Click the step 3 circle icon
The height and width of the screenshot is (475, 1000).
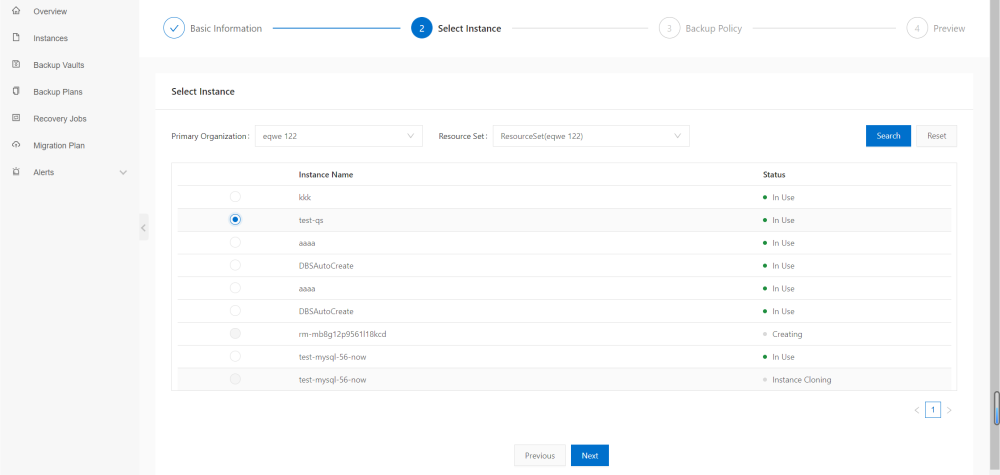click(x=669, y=28)
